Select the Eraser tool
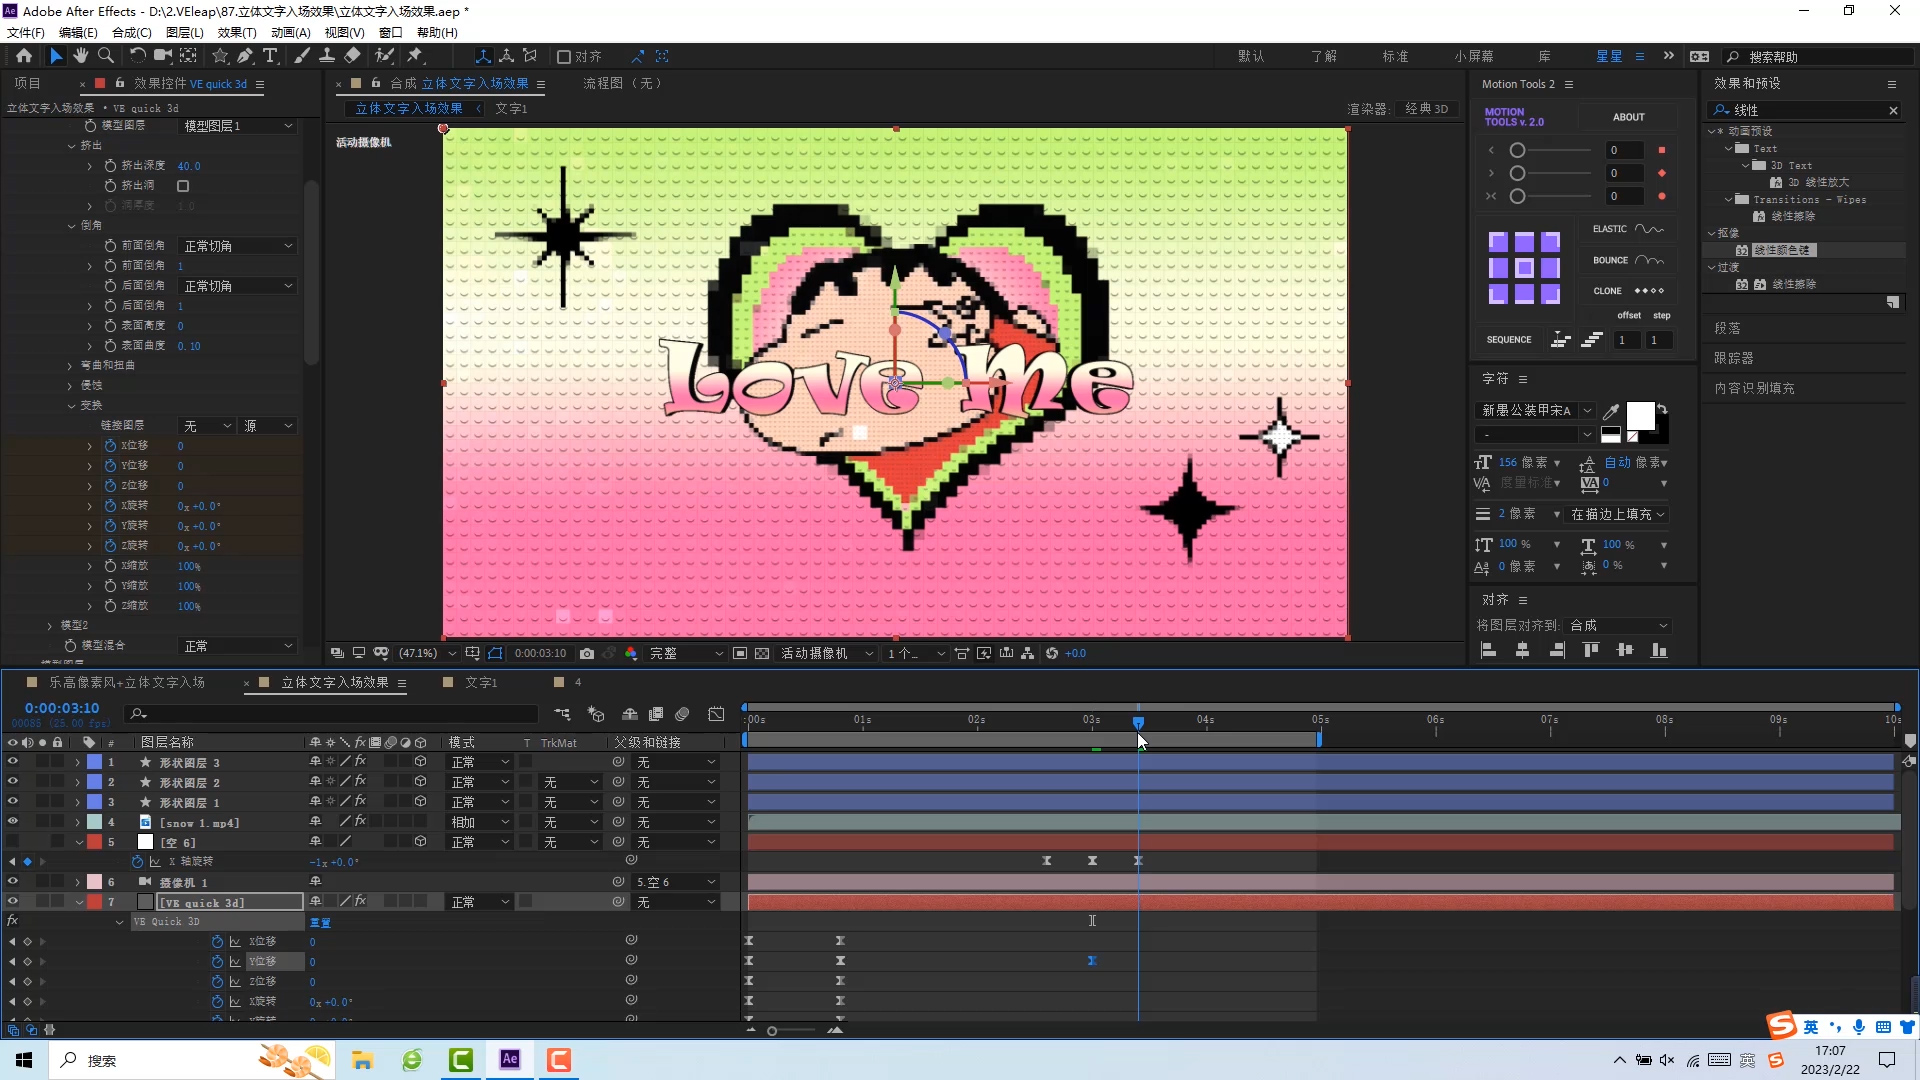Image resolution: width=1920 pixels, height=1080 pixels. (352, 56)
